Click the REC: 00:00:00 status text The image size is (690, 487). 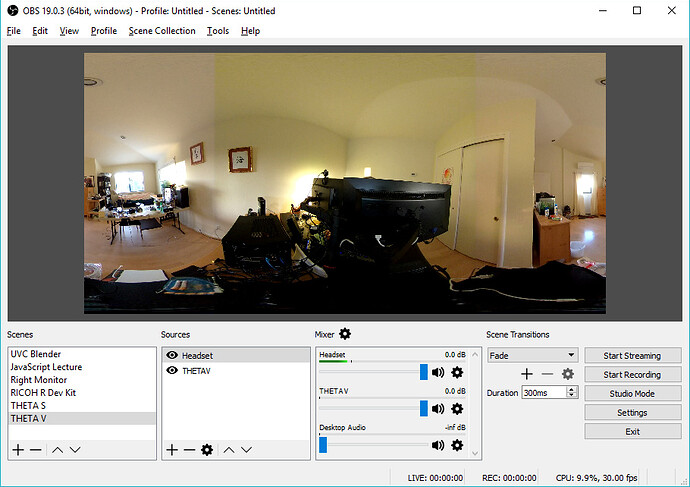tap(509, 478)
